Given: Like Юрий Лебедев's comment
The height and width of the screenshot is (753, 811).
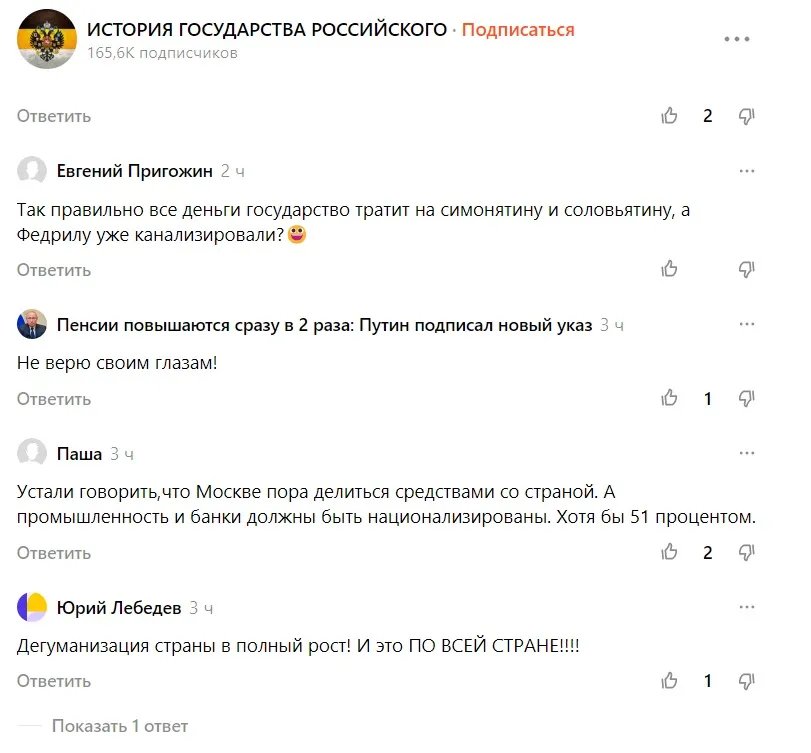Looking at the screenshot, I should coord(670,681).
